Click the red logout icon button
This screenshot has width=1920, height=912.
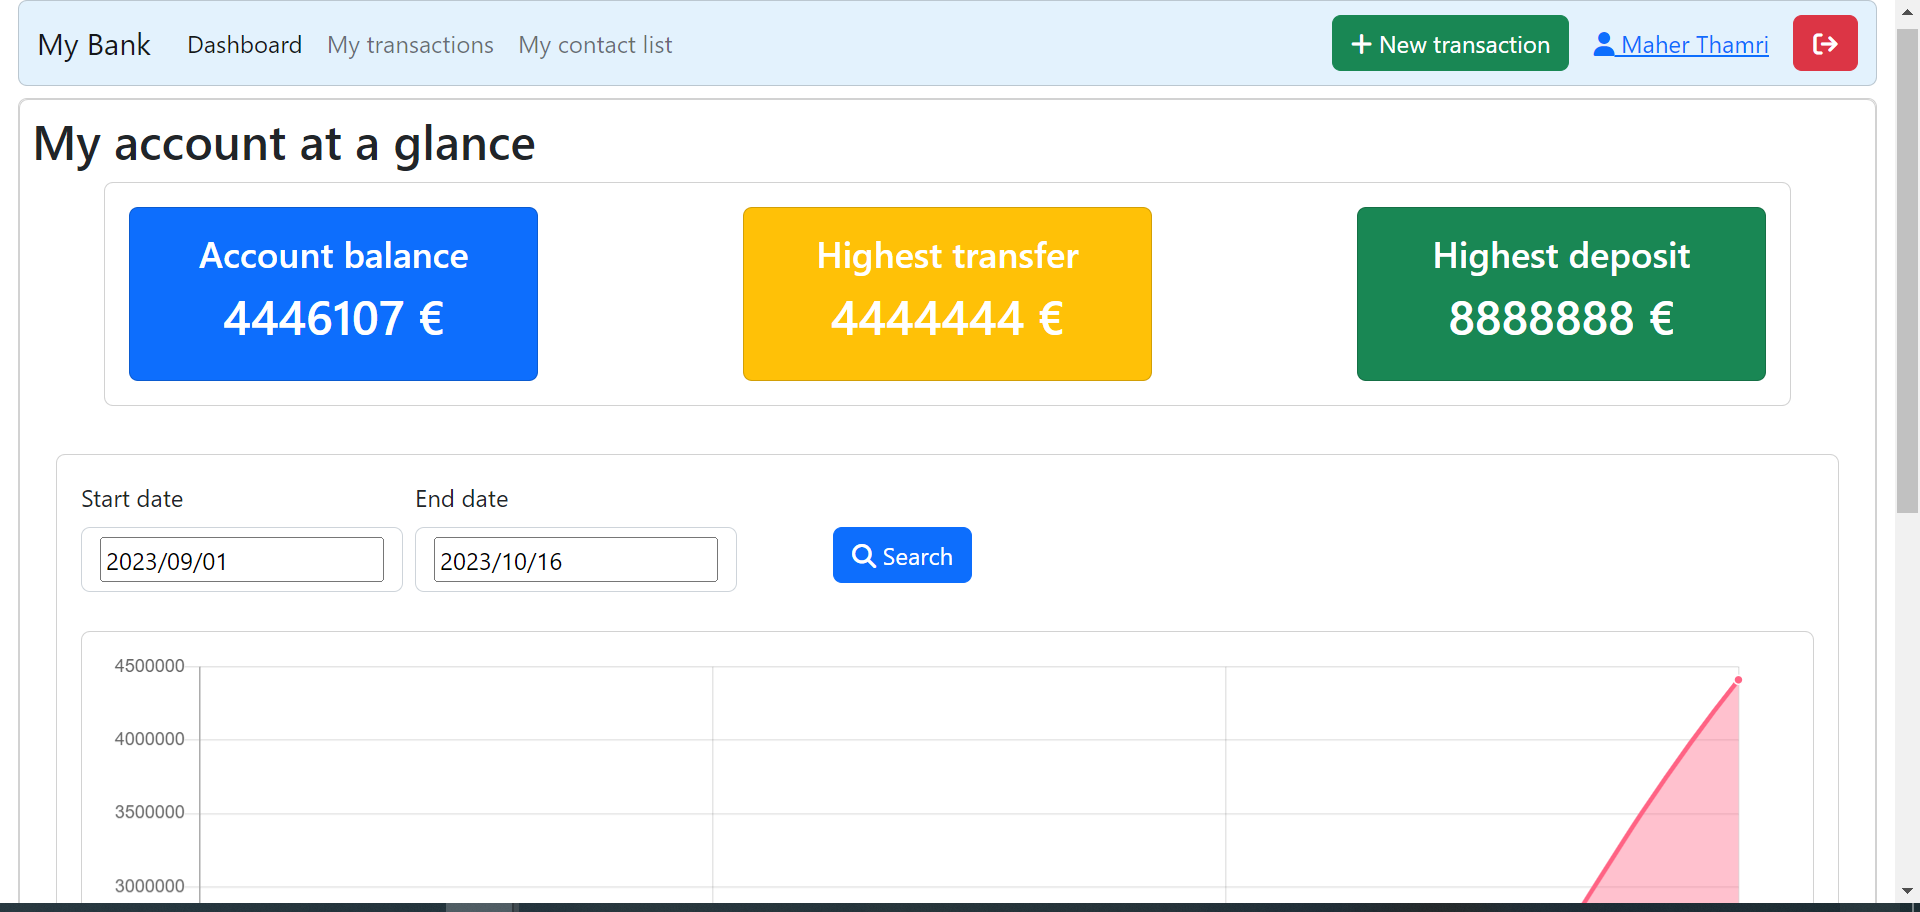tap(1824, 44)
